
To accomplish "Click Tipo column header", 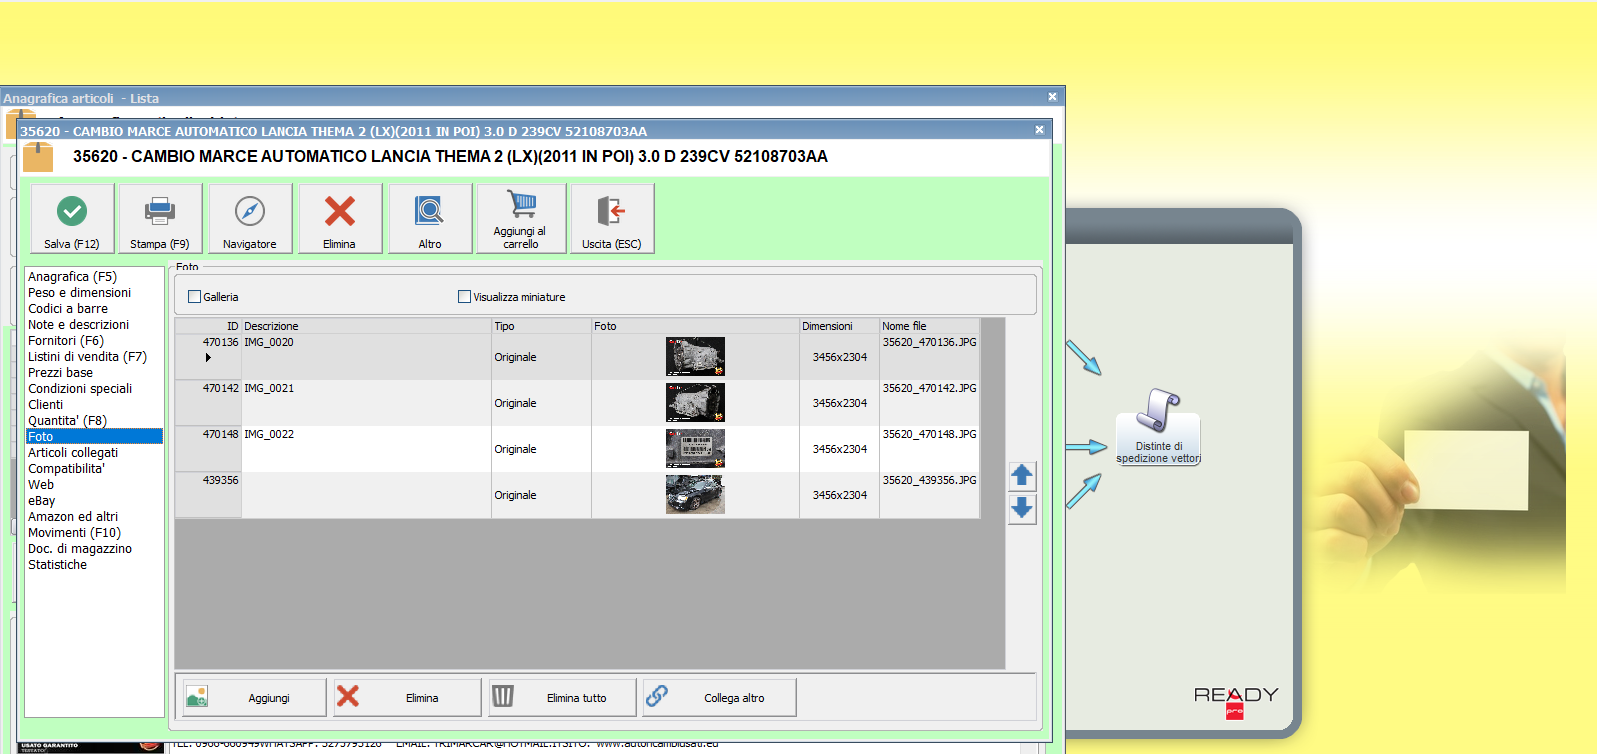I will tap(541, 326).
